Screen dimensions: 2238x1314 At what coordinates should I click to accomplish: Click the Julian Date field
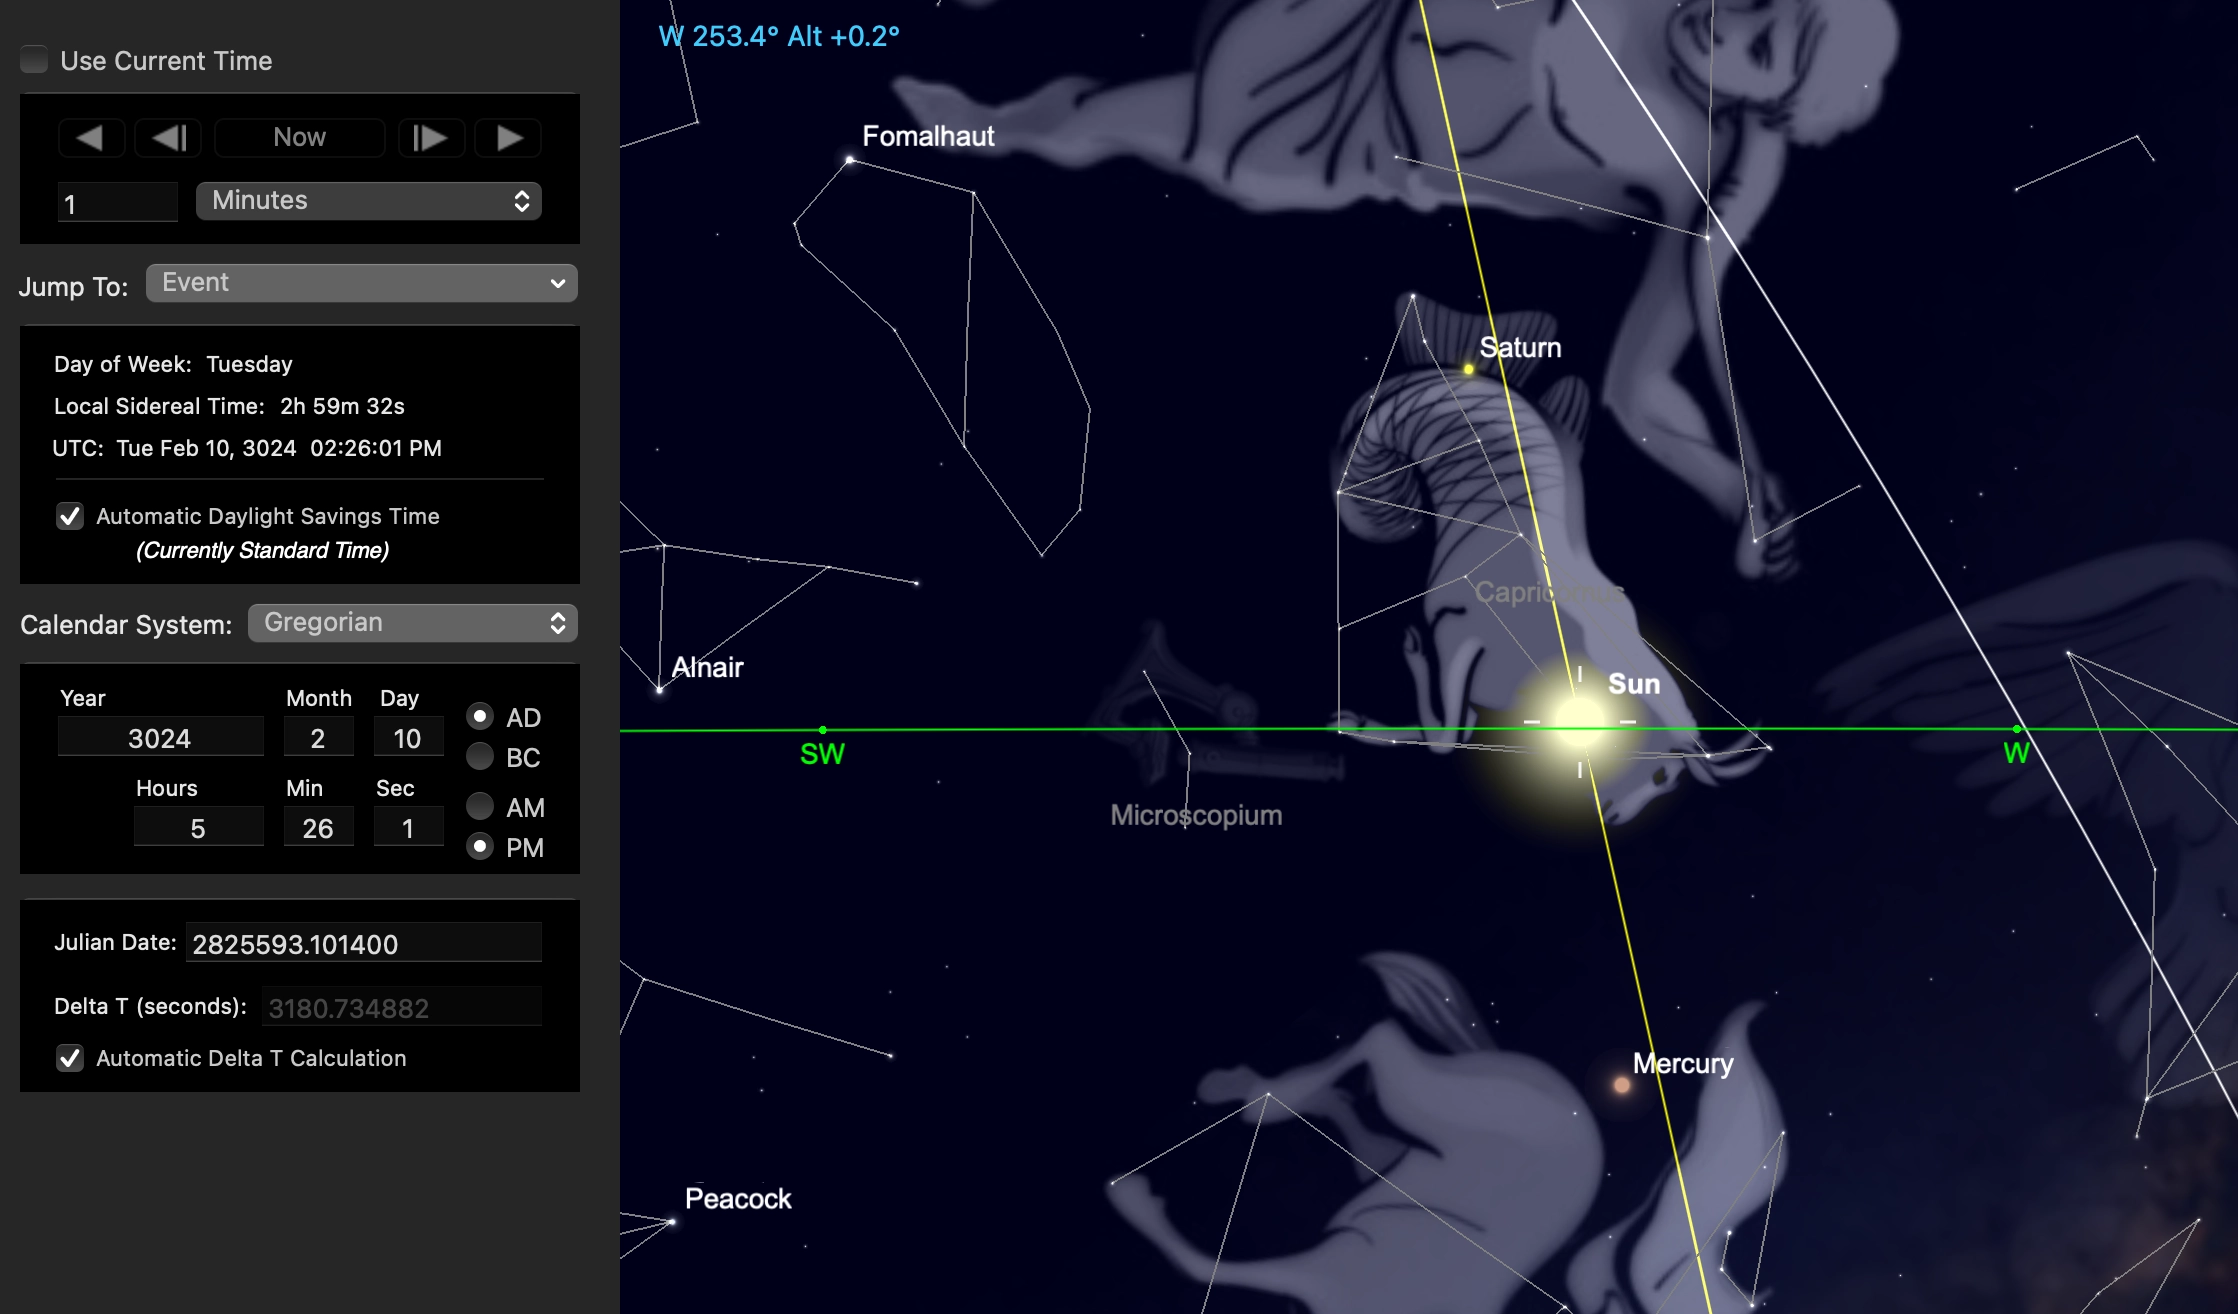coord(363,944)
